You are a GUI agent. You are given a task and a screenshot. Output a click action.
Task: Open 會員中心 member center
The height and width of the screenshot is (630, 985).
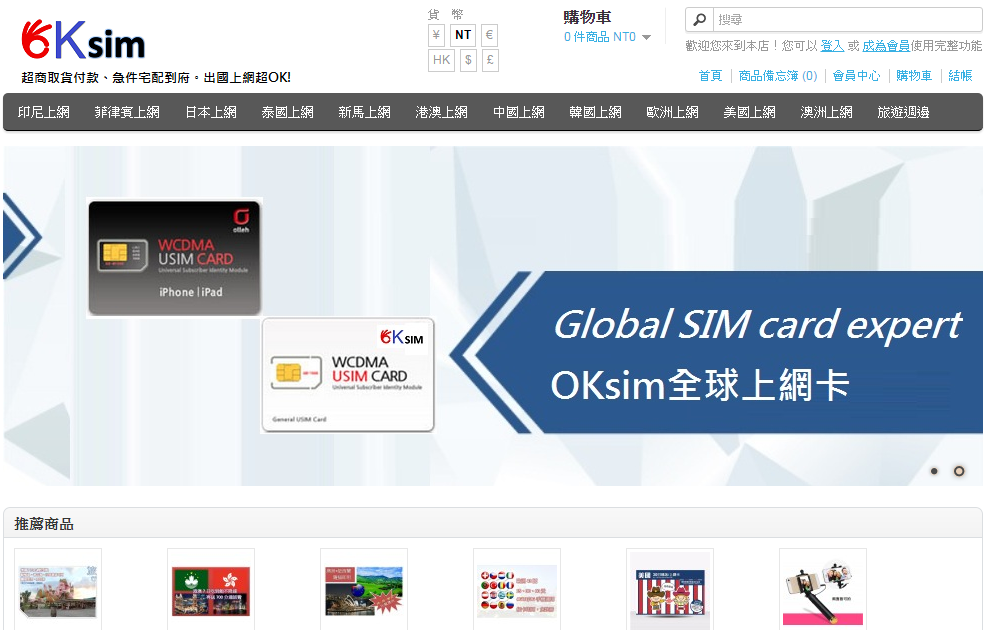click(856, 76)
